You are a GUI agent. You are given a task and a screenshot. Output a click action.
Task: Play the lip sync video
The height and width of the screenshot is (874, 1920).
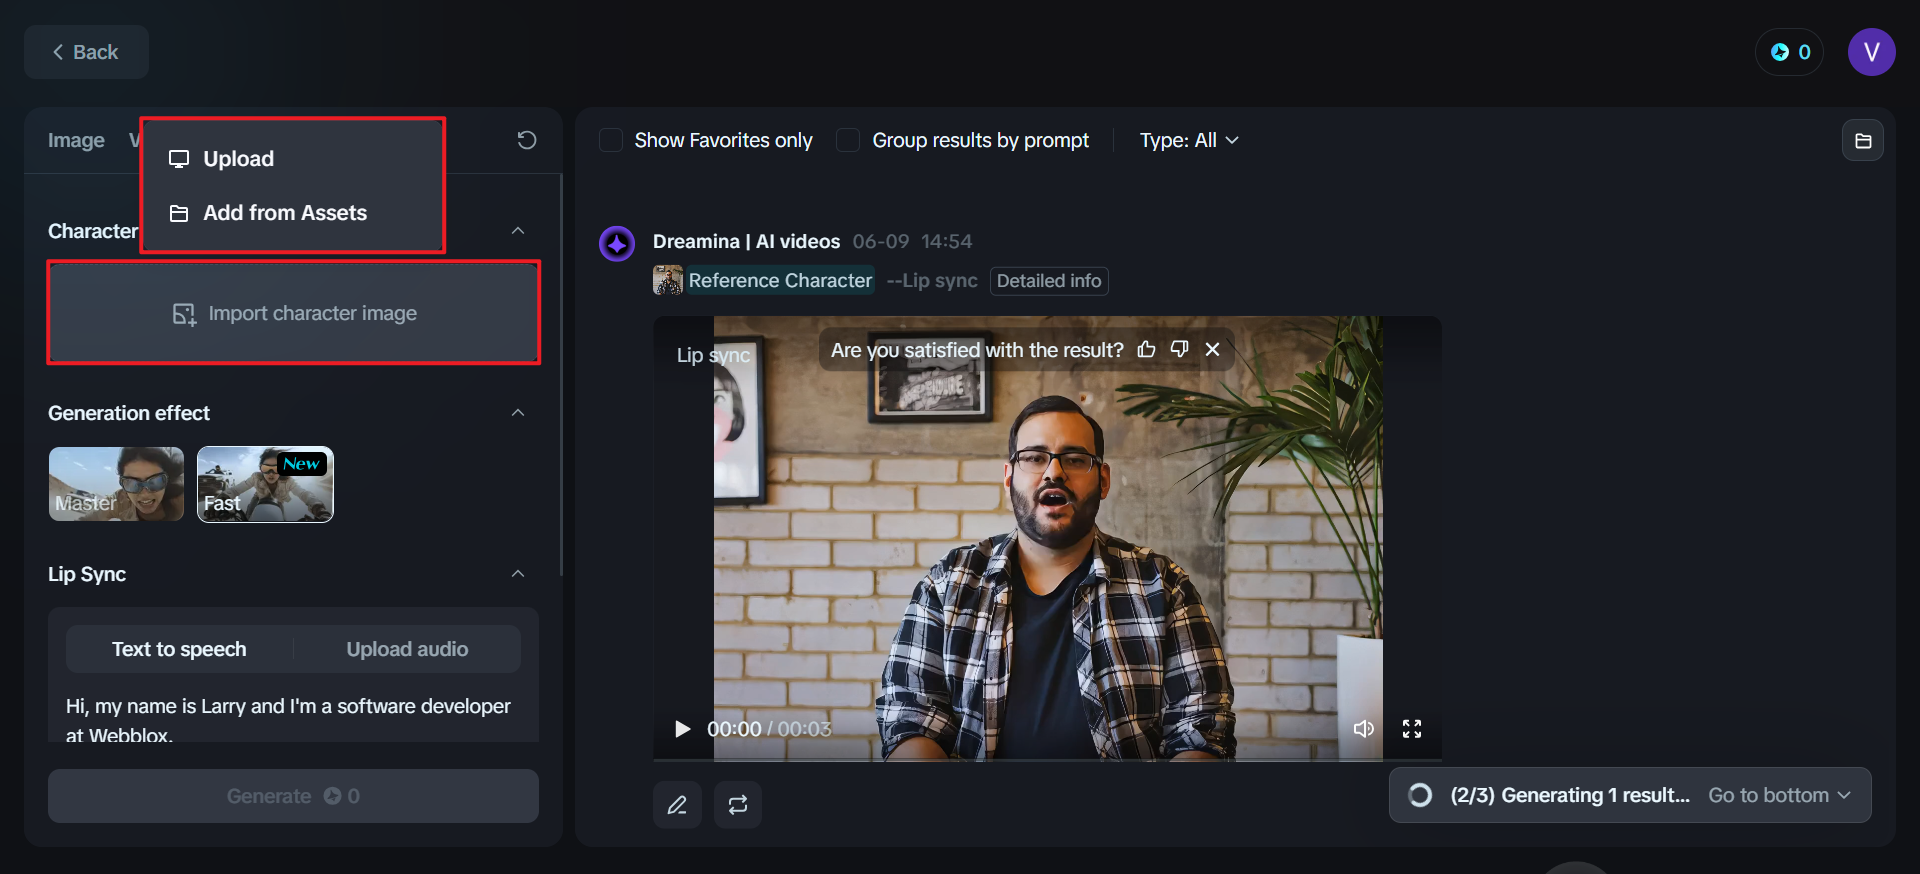pos(682,729)
